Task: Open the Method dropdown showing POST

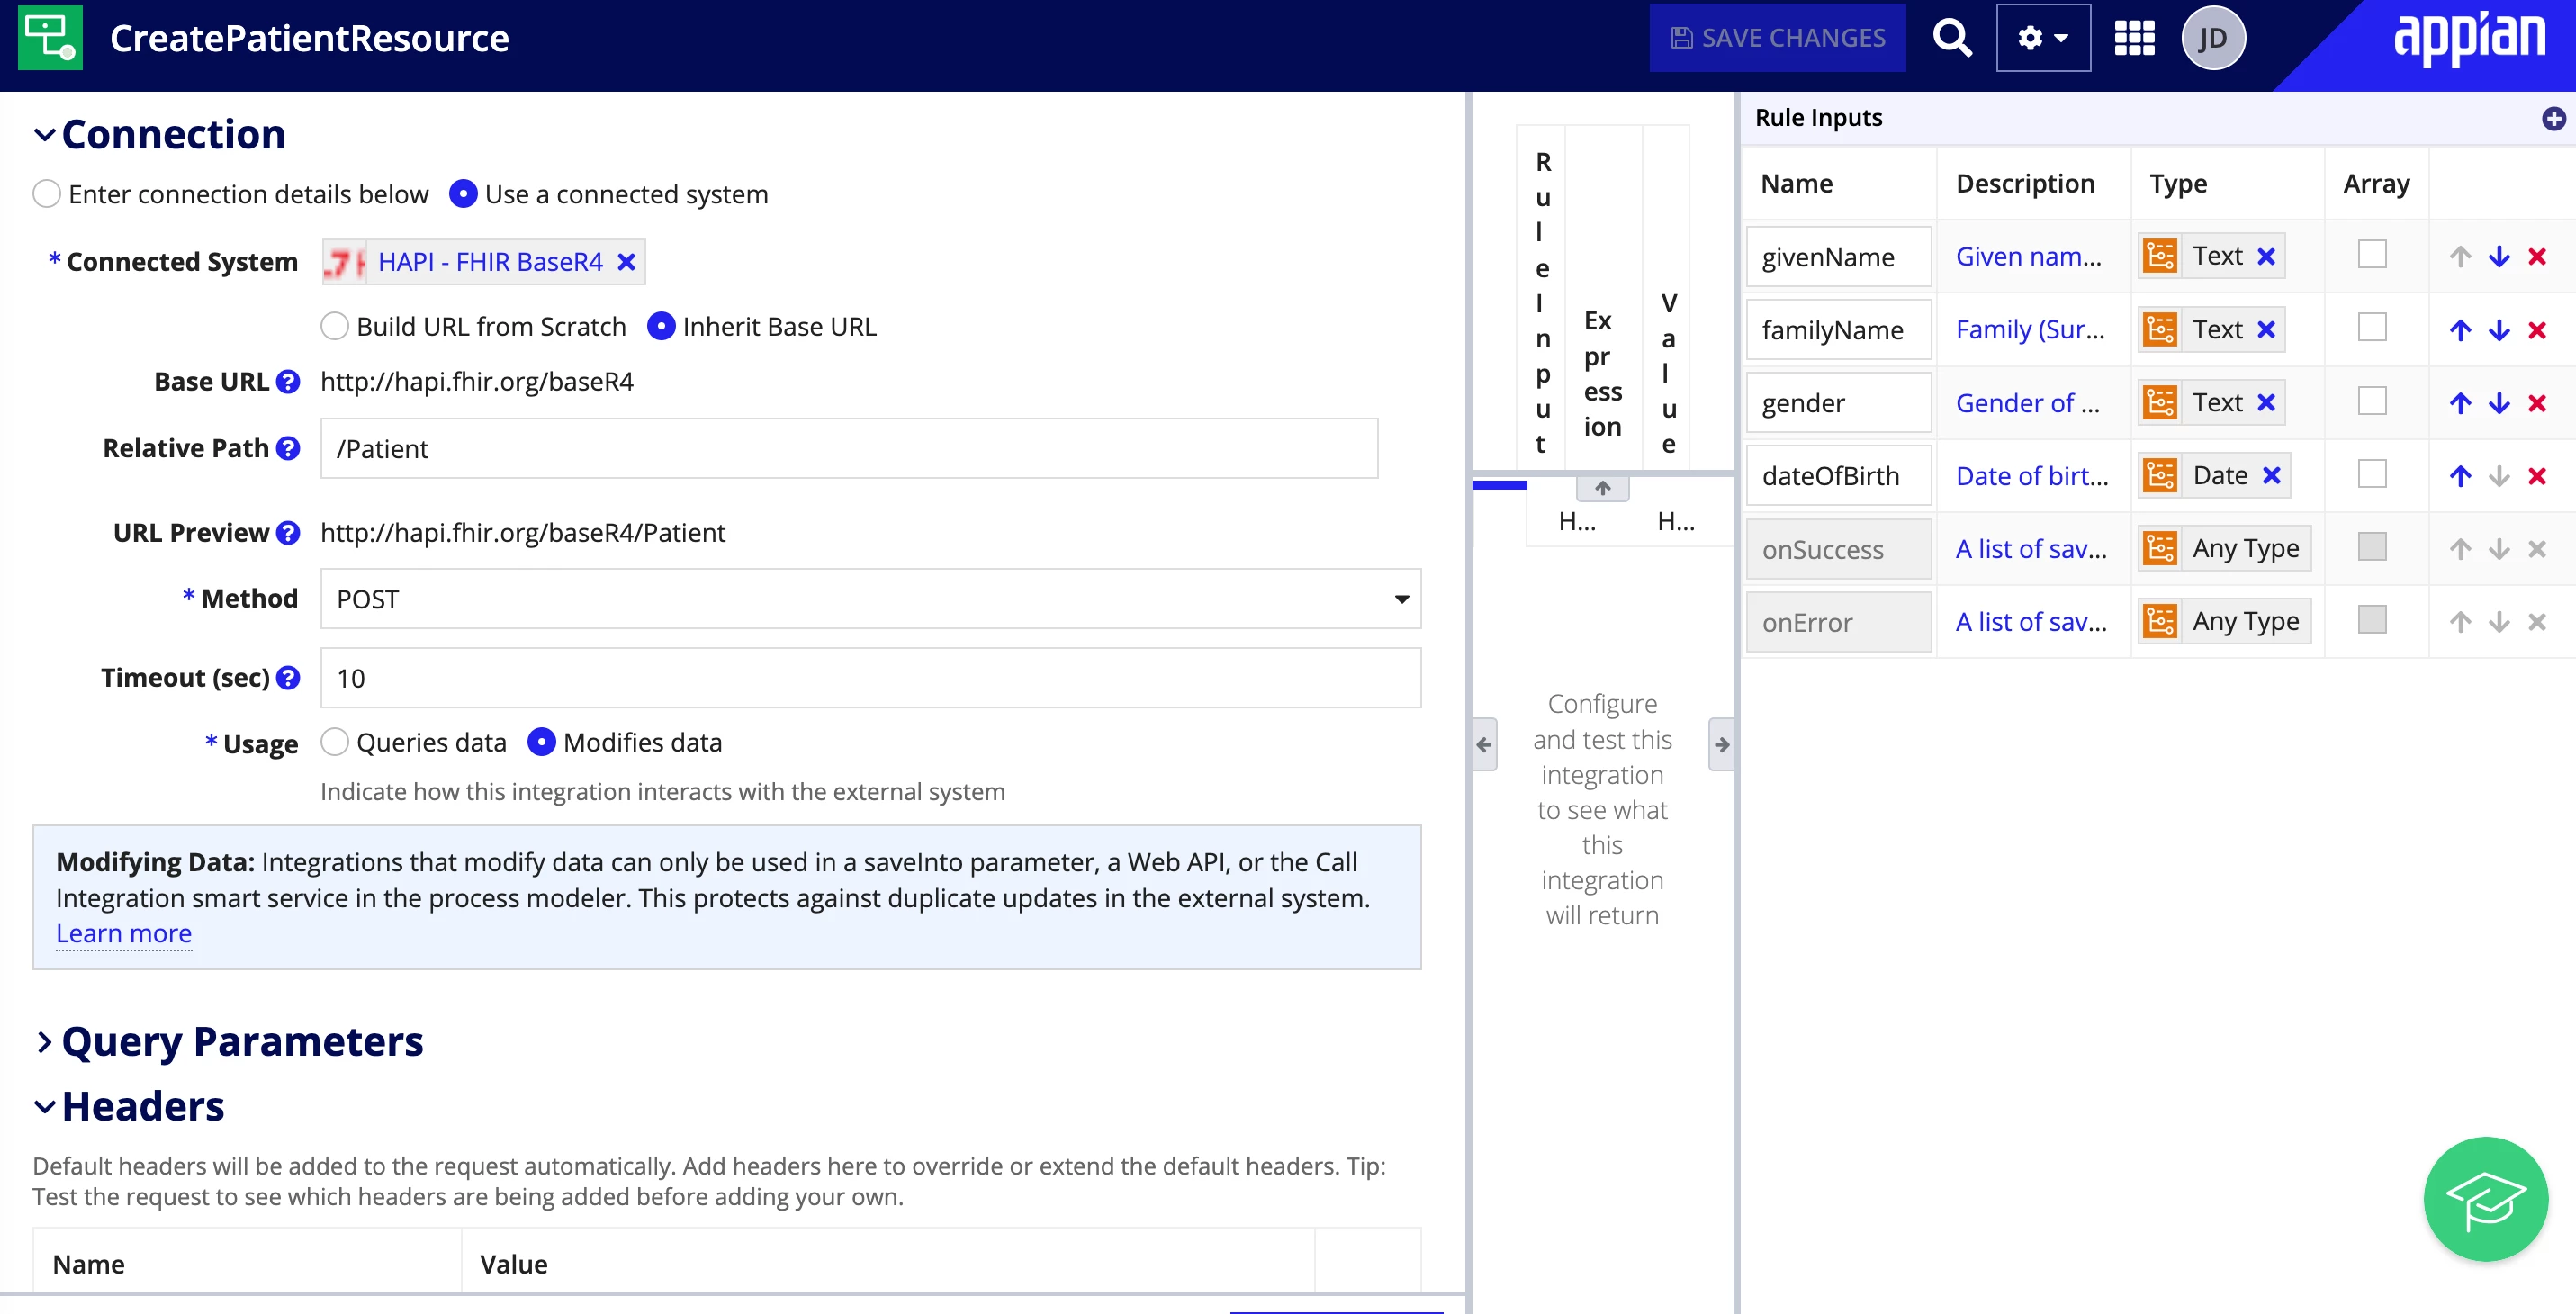Action: tap(870, 599)
